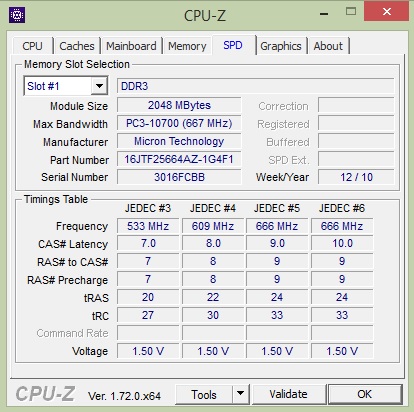Click the JEDEC #3 Command Rate empty cell
The height and width of the screenshot is (412, 414).
click(148, 333)
